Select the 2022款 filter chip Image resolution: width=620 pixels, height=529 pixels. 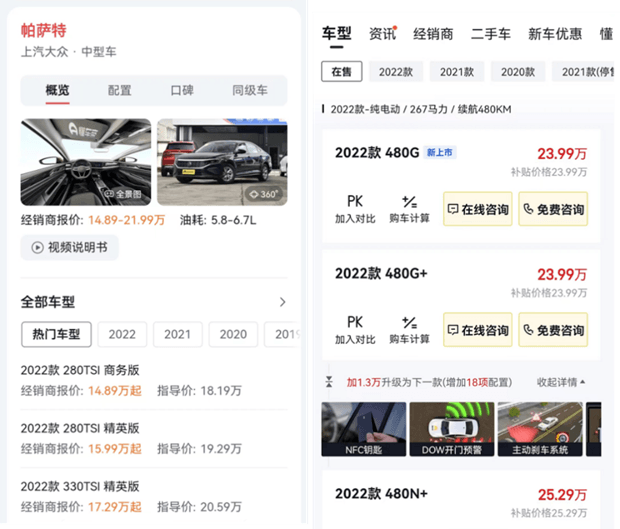click(396, 72)
